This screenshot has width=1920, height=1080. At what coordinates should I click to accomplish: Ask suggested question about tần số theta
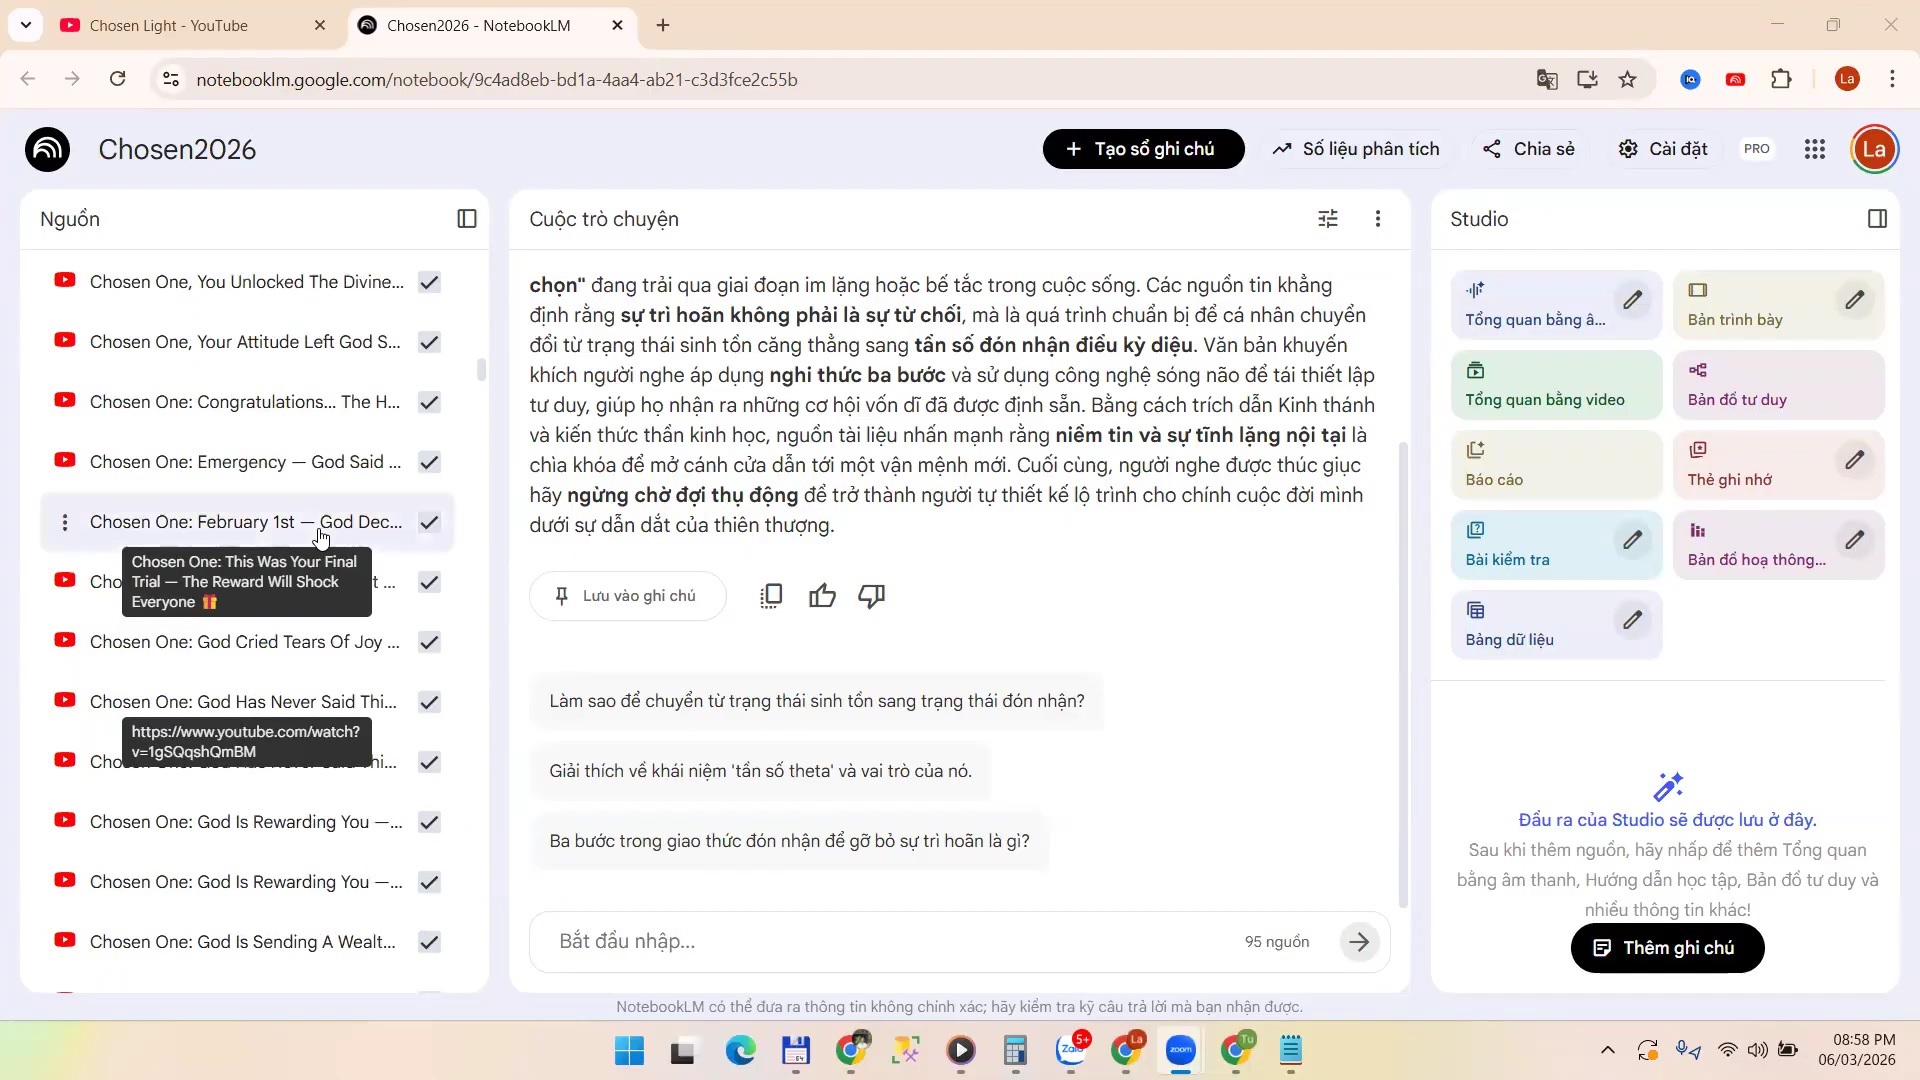[760, 771]
